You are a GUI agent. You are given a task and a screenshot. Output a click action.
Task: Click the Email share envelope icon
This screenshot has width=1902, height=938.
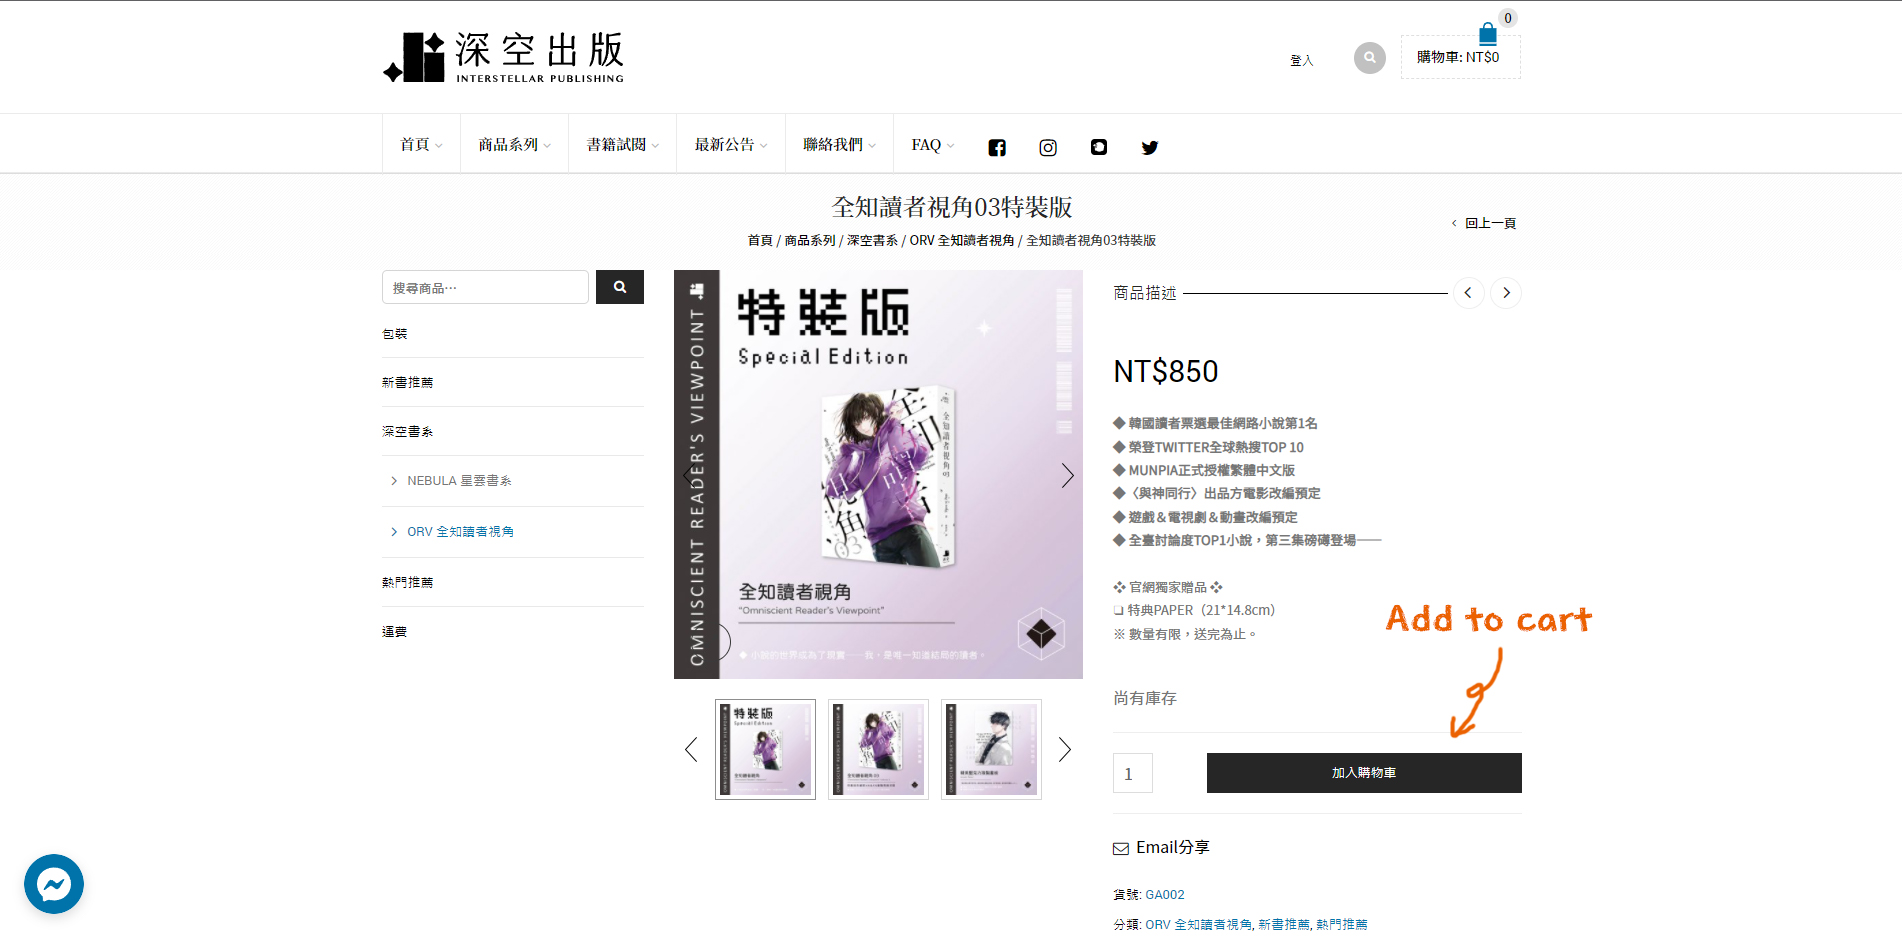(1121, 848)
